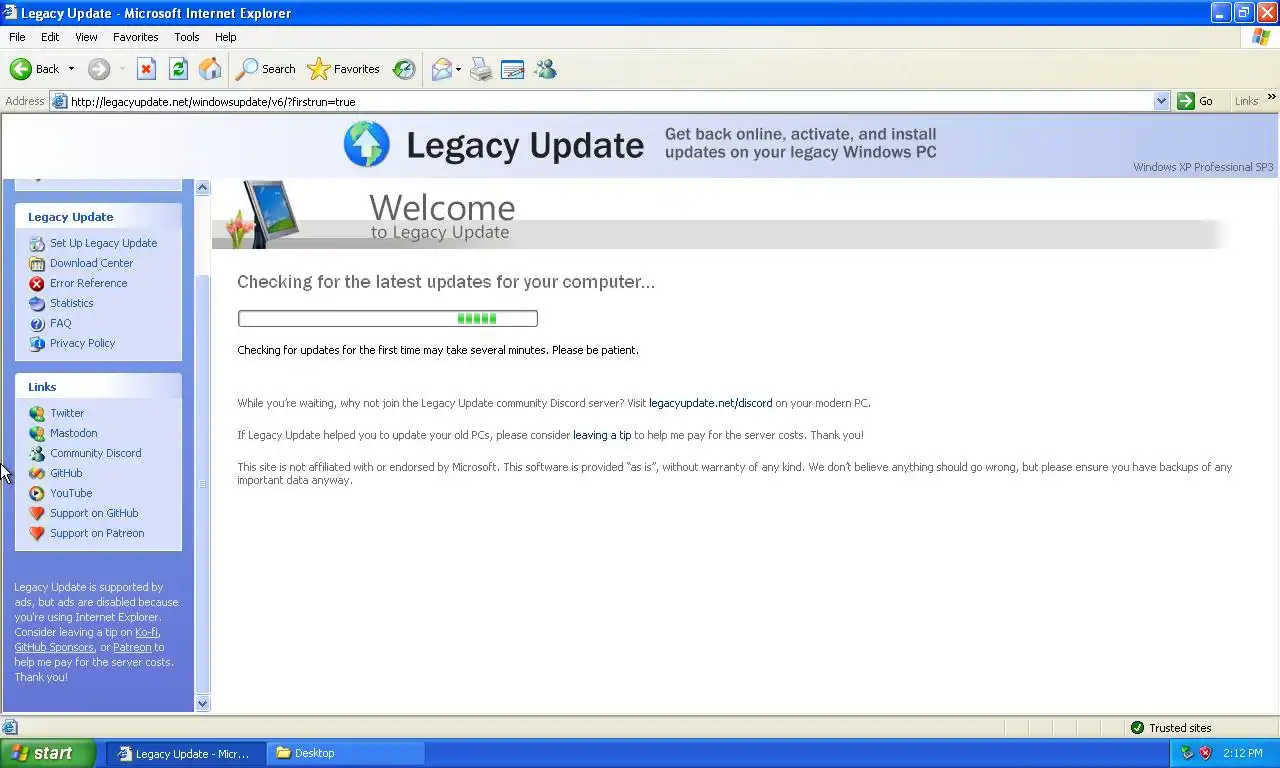
Task: Click the Error Reference link text
Action: coord(89,283)
